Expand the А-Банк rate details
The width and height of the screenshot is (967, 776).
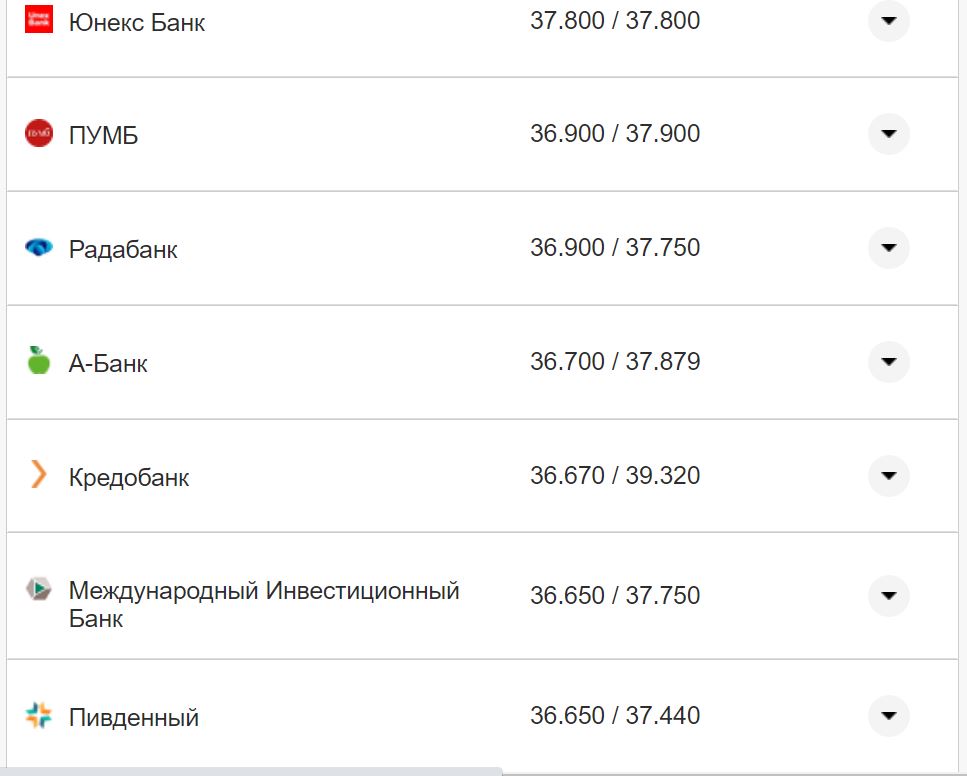(888, 362)
